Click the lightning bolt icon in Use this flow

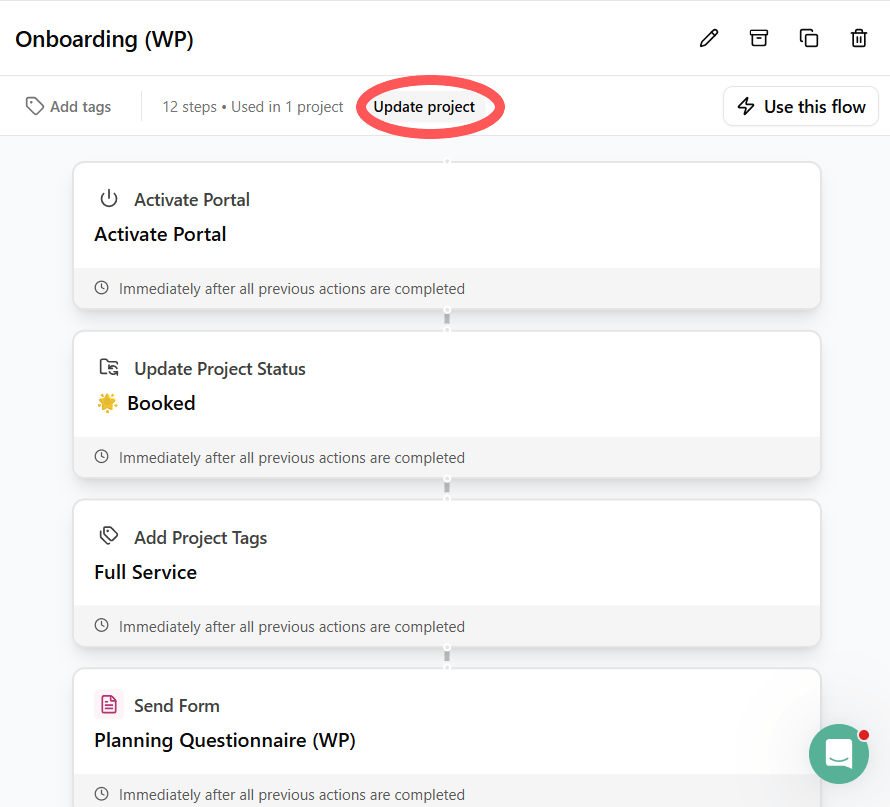pyautogui.click(x=746, y=106)
